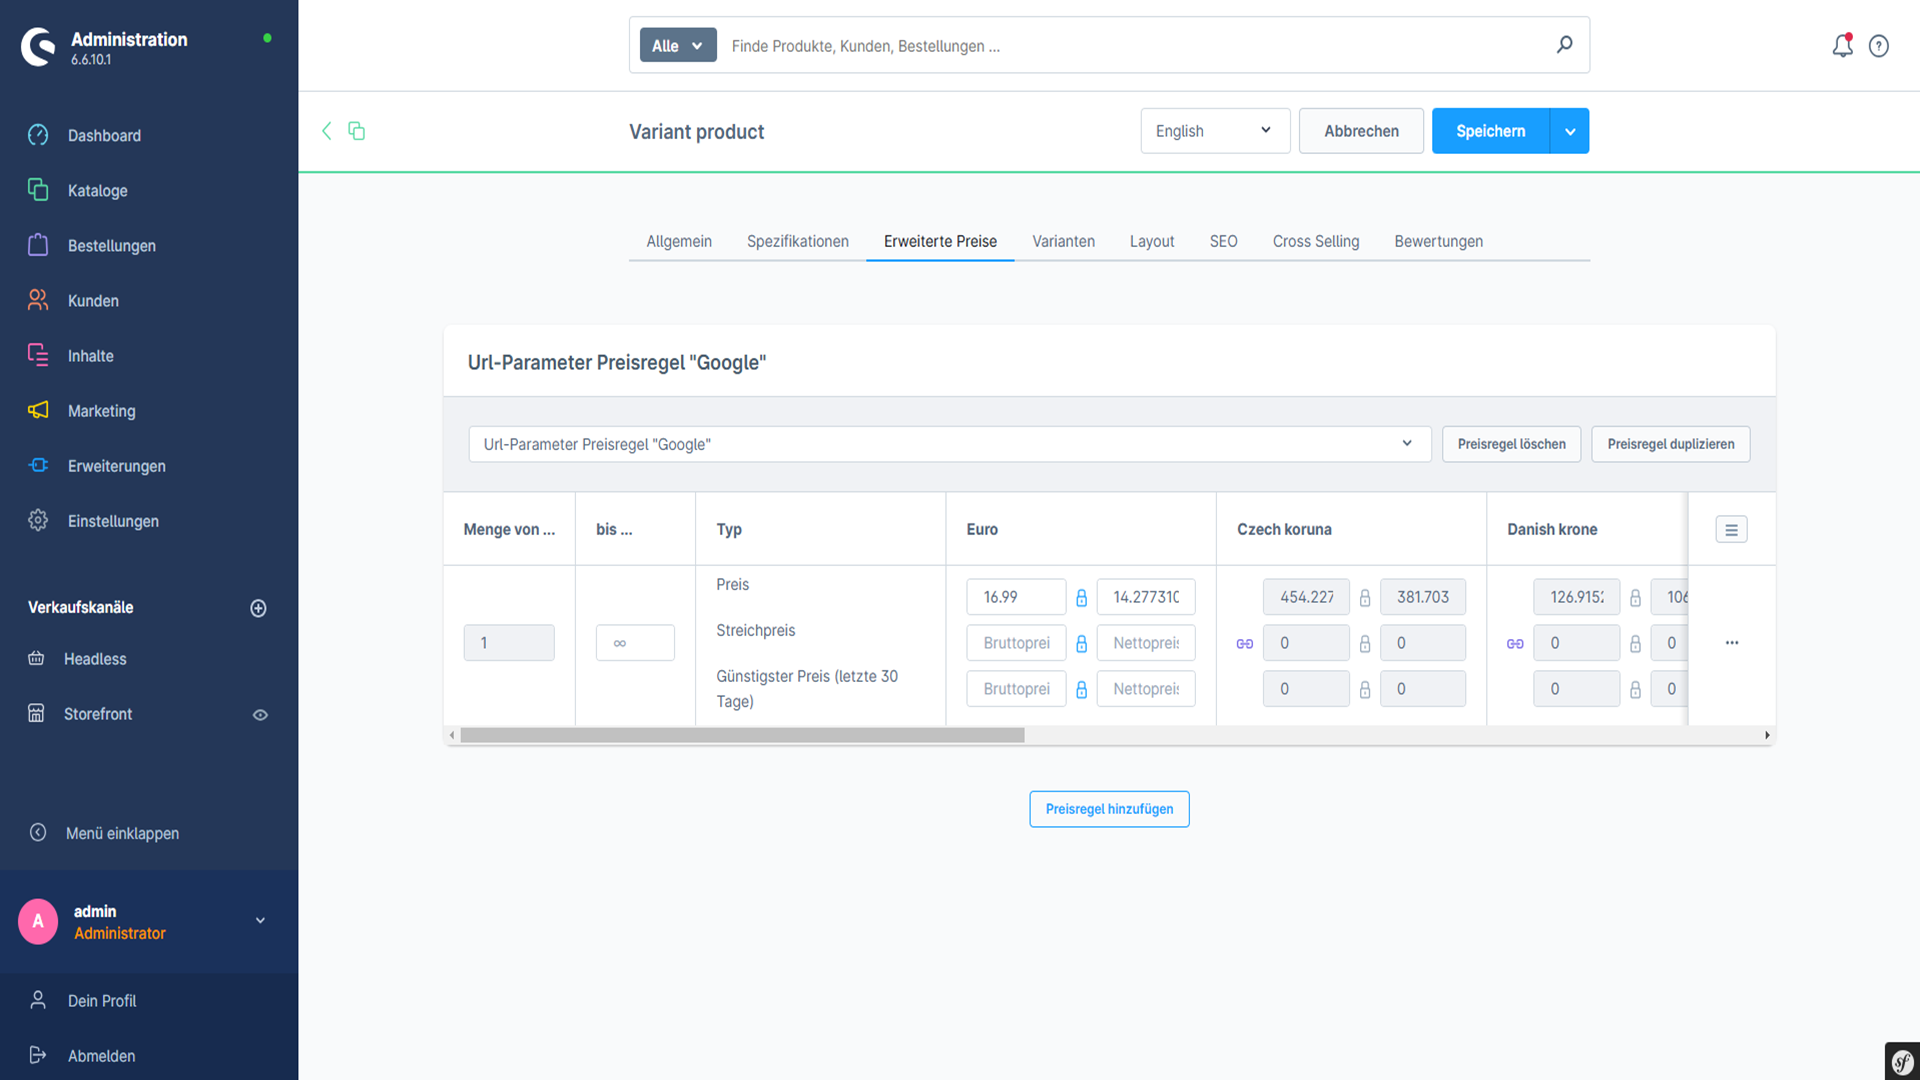
Task: Go to Bestellungen section
Action: click(111, 246)
